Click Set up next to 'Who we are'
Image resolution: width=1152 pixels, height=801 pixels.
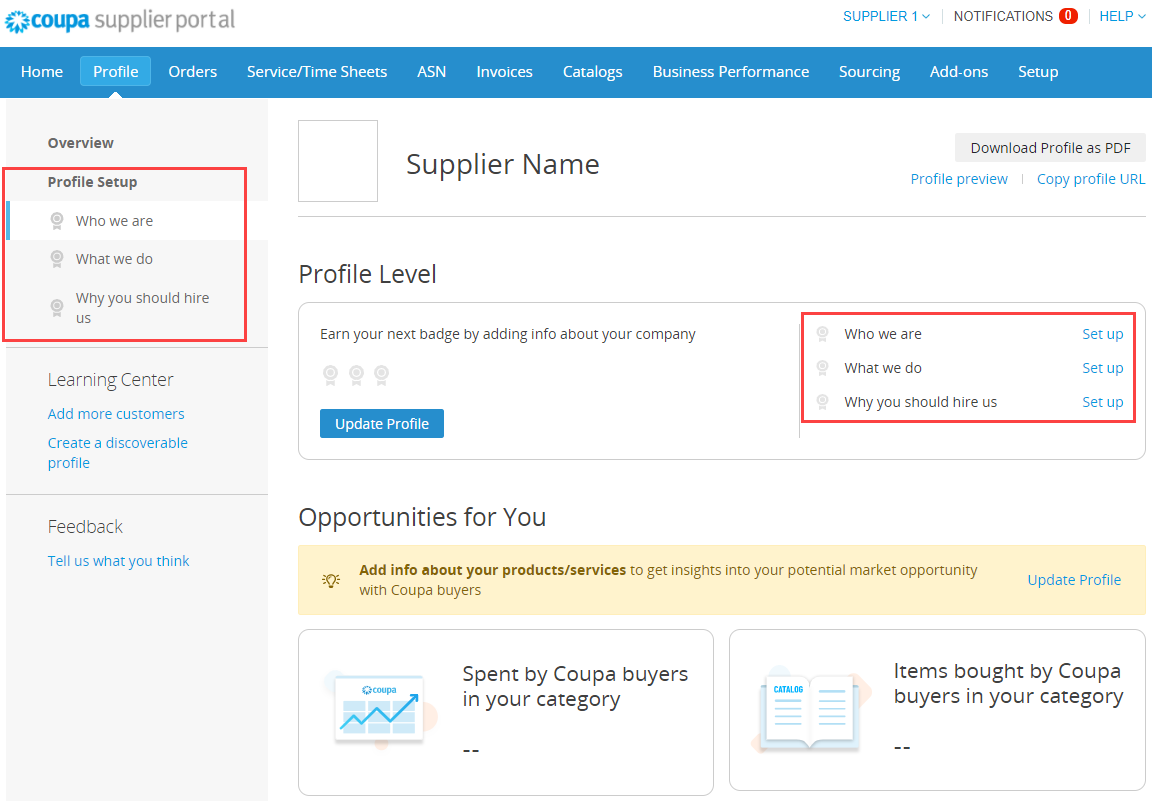(1102, 334)
